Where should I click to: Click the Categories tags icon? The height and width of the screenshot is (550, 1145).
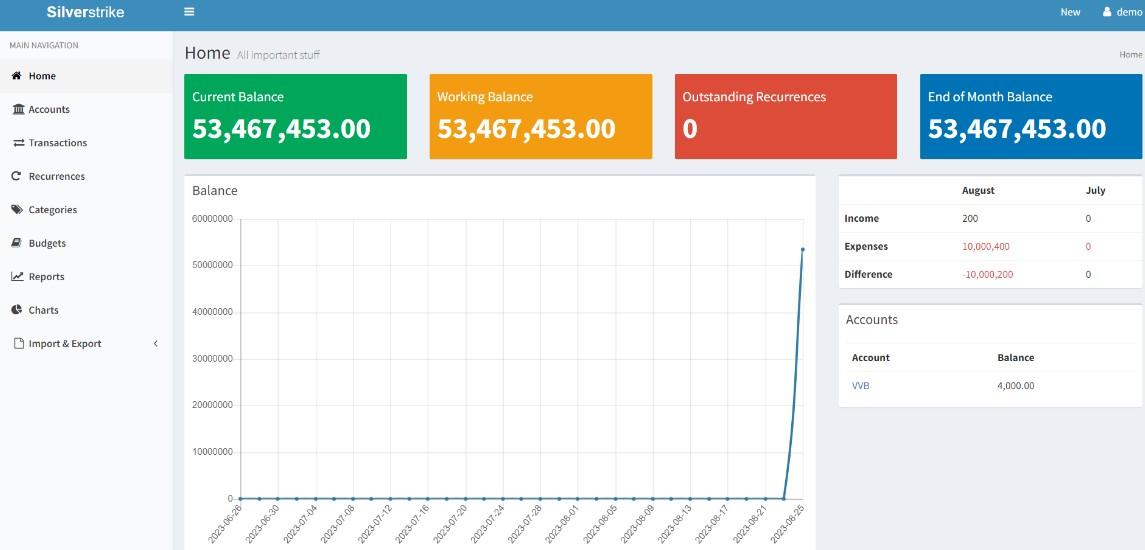18,210
